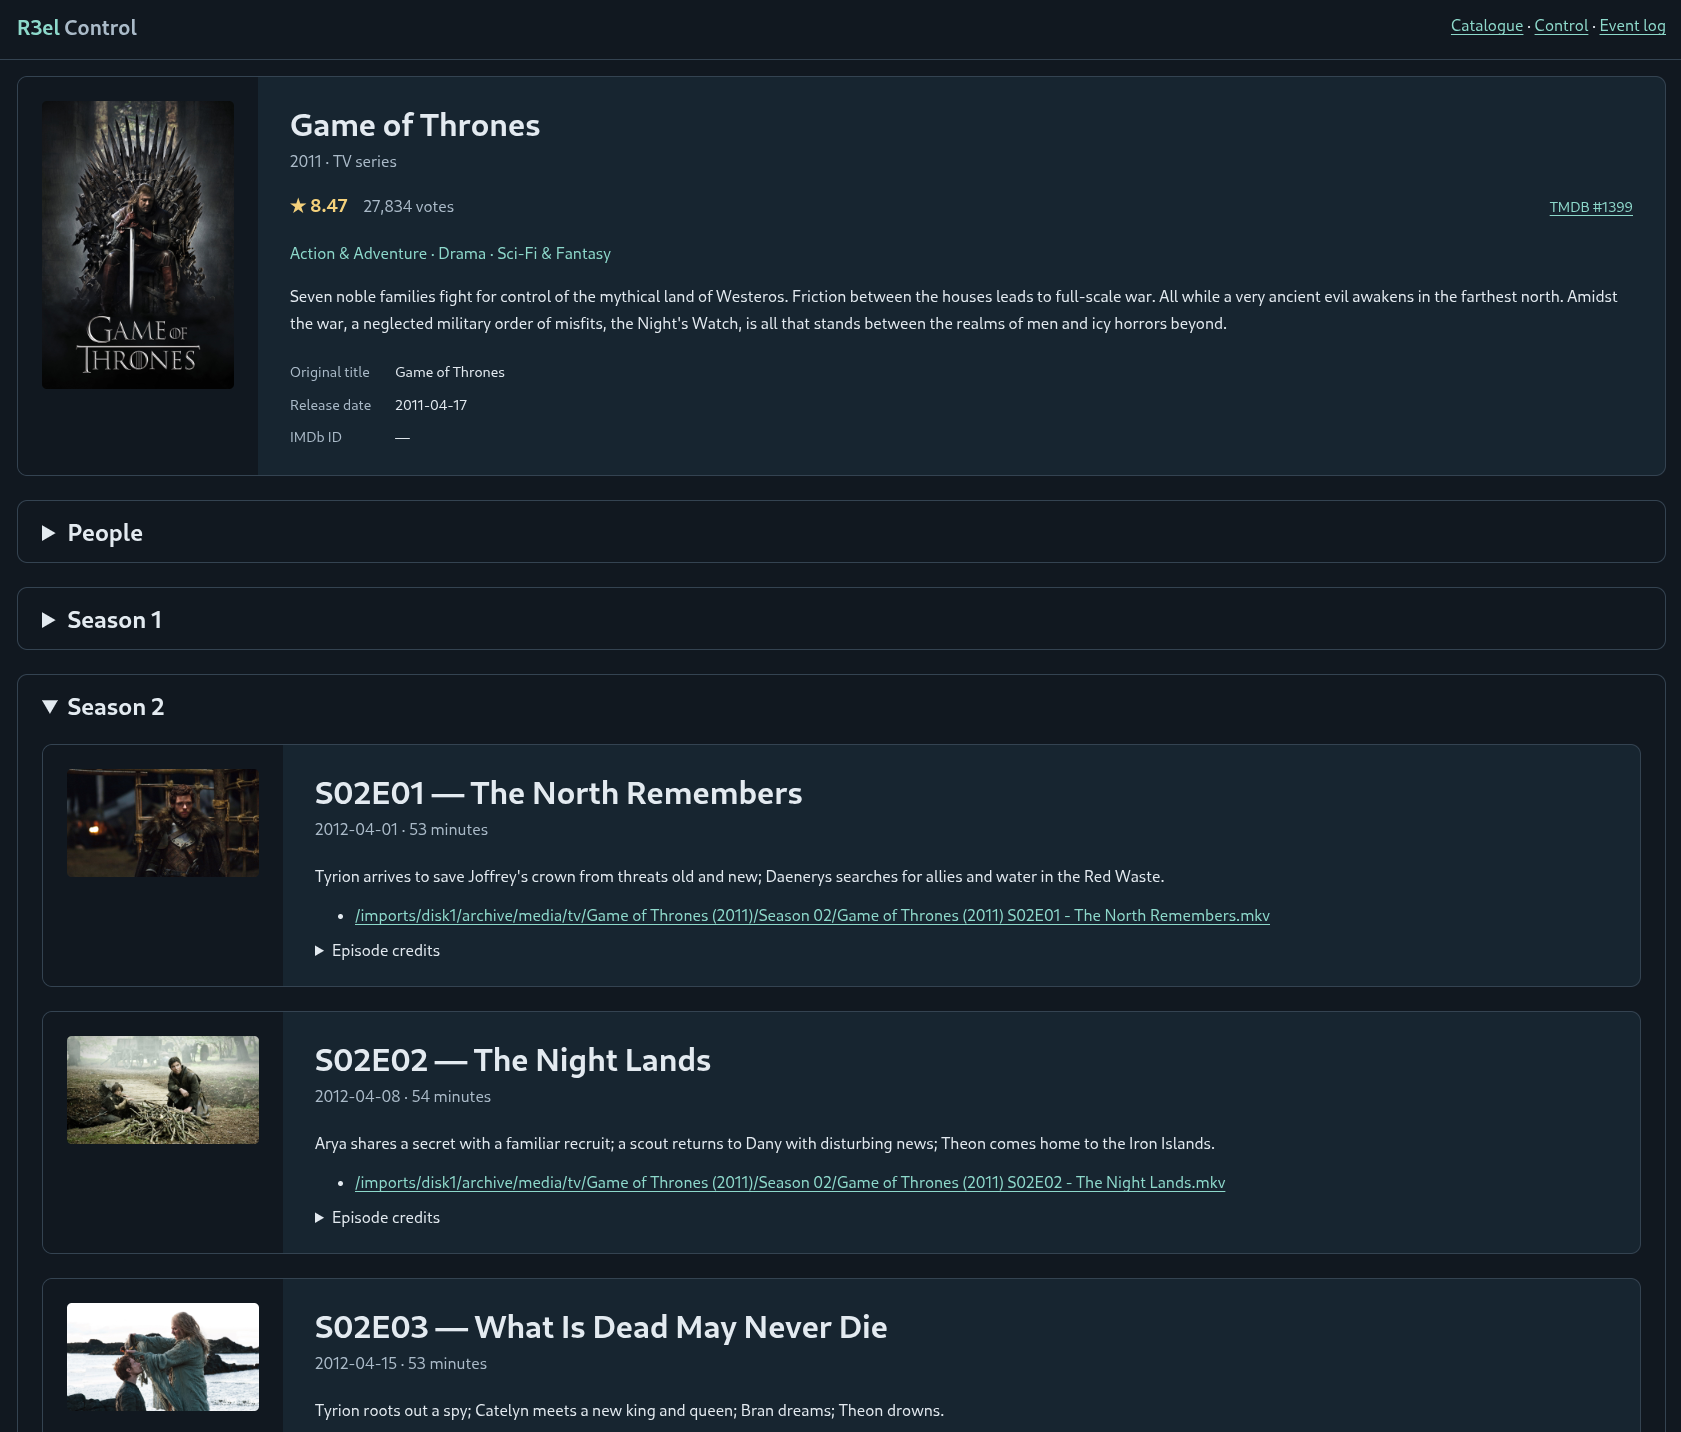Click the 'IMDb ID' label
The height and width of the screenshot is (1432, 1681).
coord(316,437)
